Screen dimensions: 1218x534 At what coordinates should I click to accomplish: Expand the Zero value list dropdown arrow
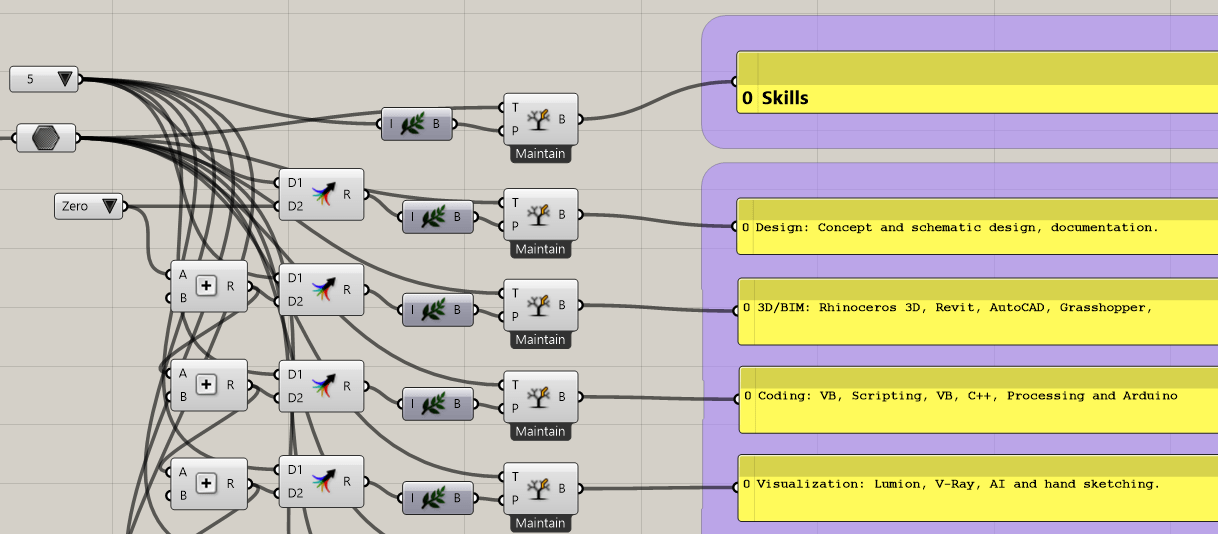click(109, 207)
